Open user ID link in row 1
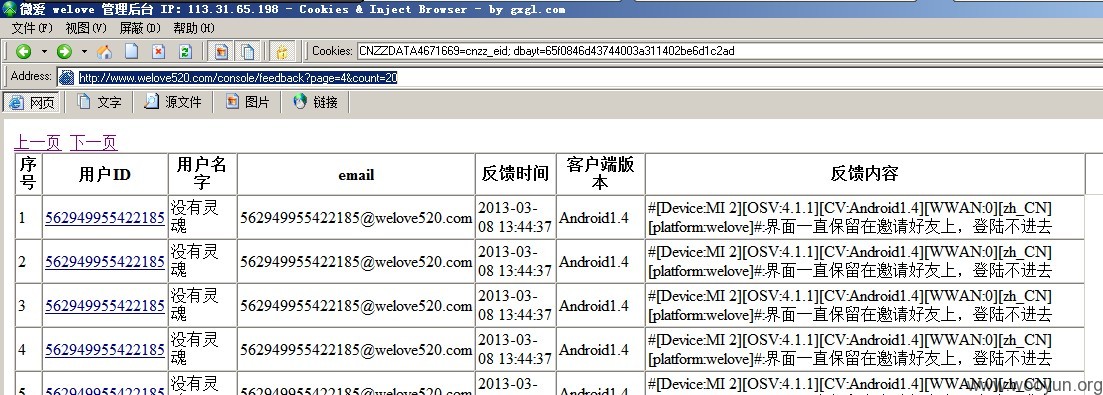This screenshot has height=395, width=1103. coord(105,218)
